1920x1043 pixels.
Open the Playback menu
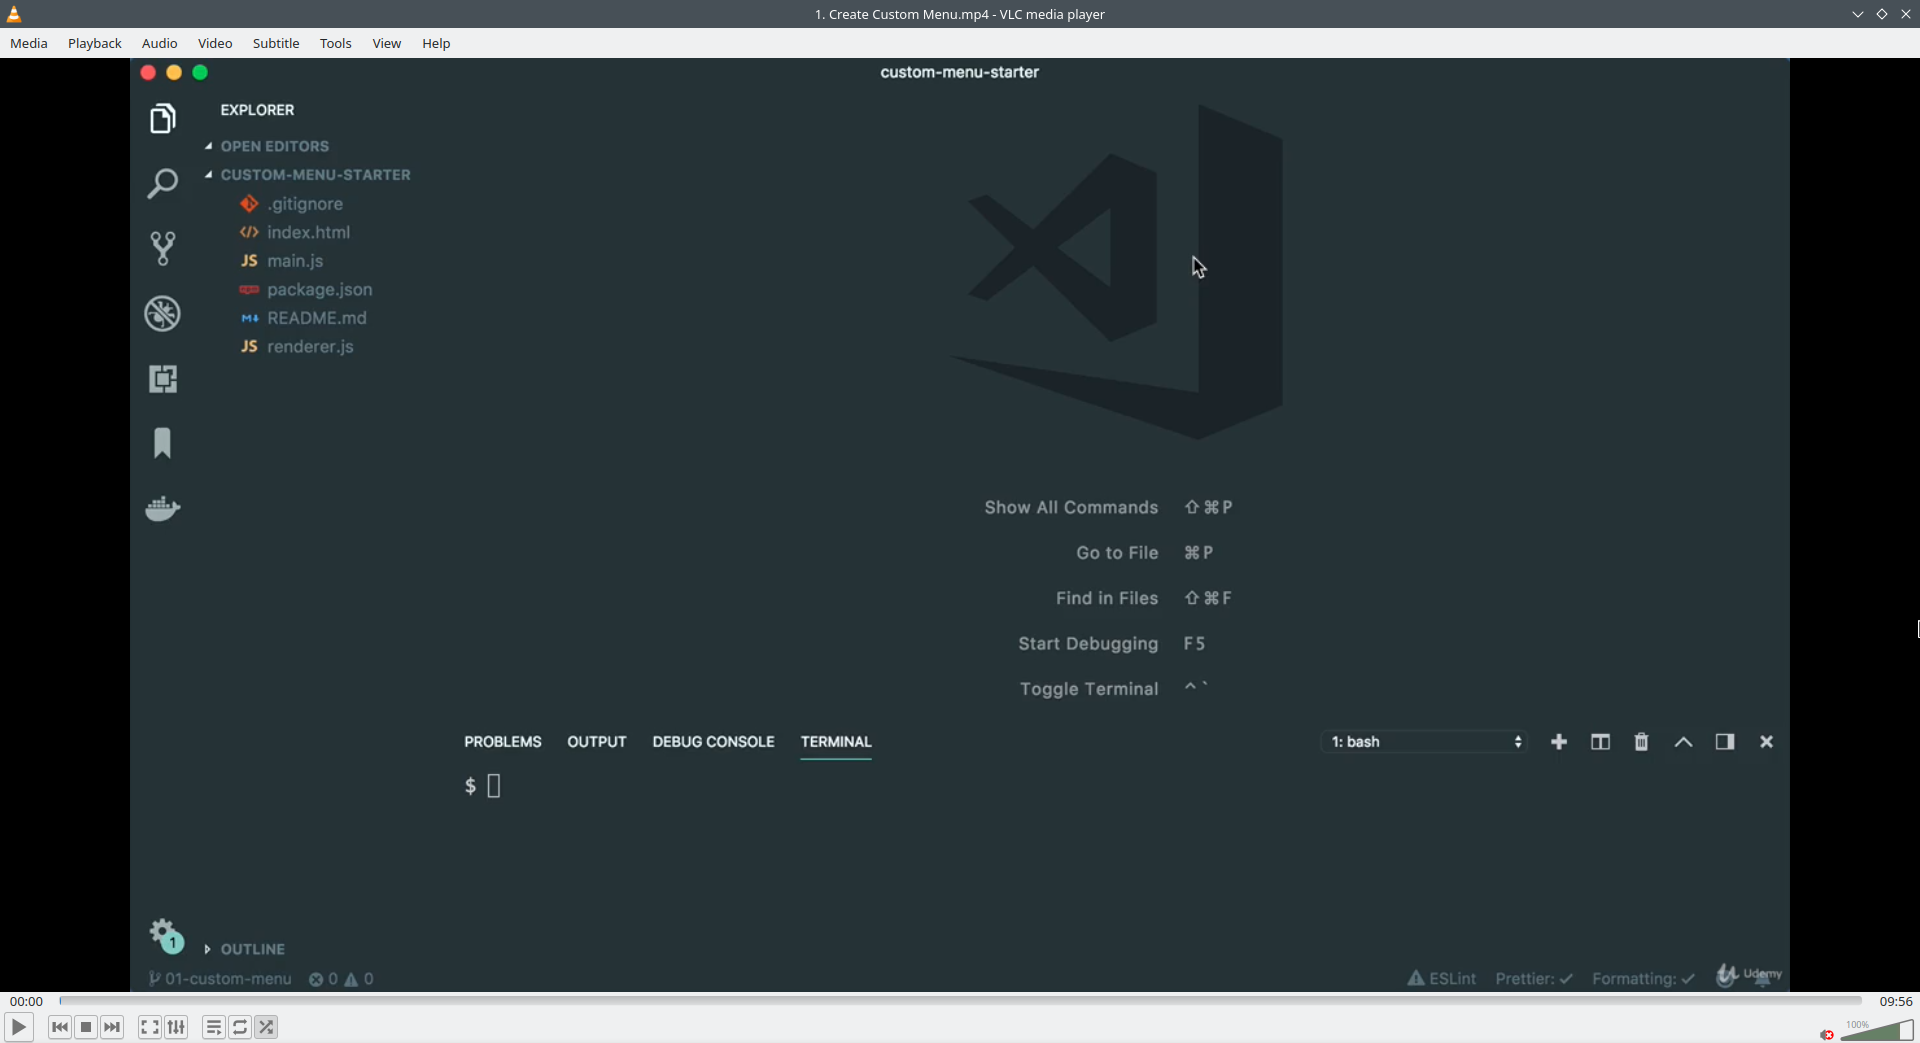[95, 43]
